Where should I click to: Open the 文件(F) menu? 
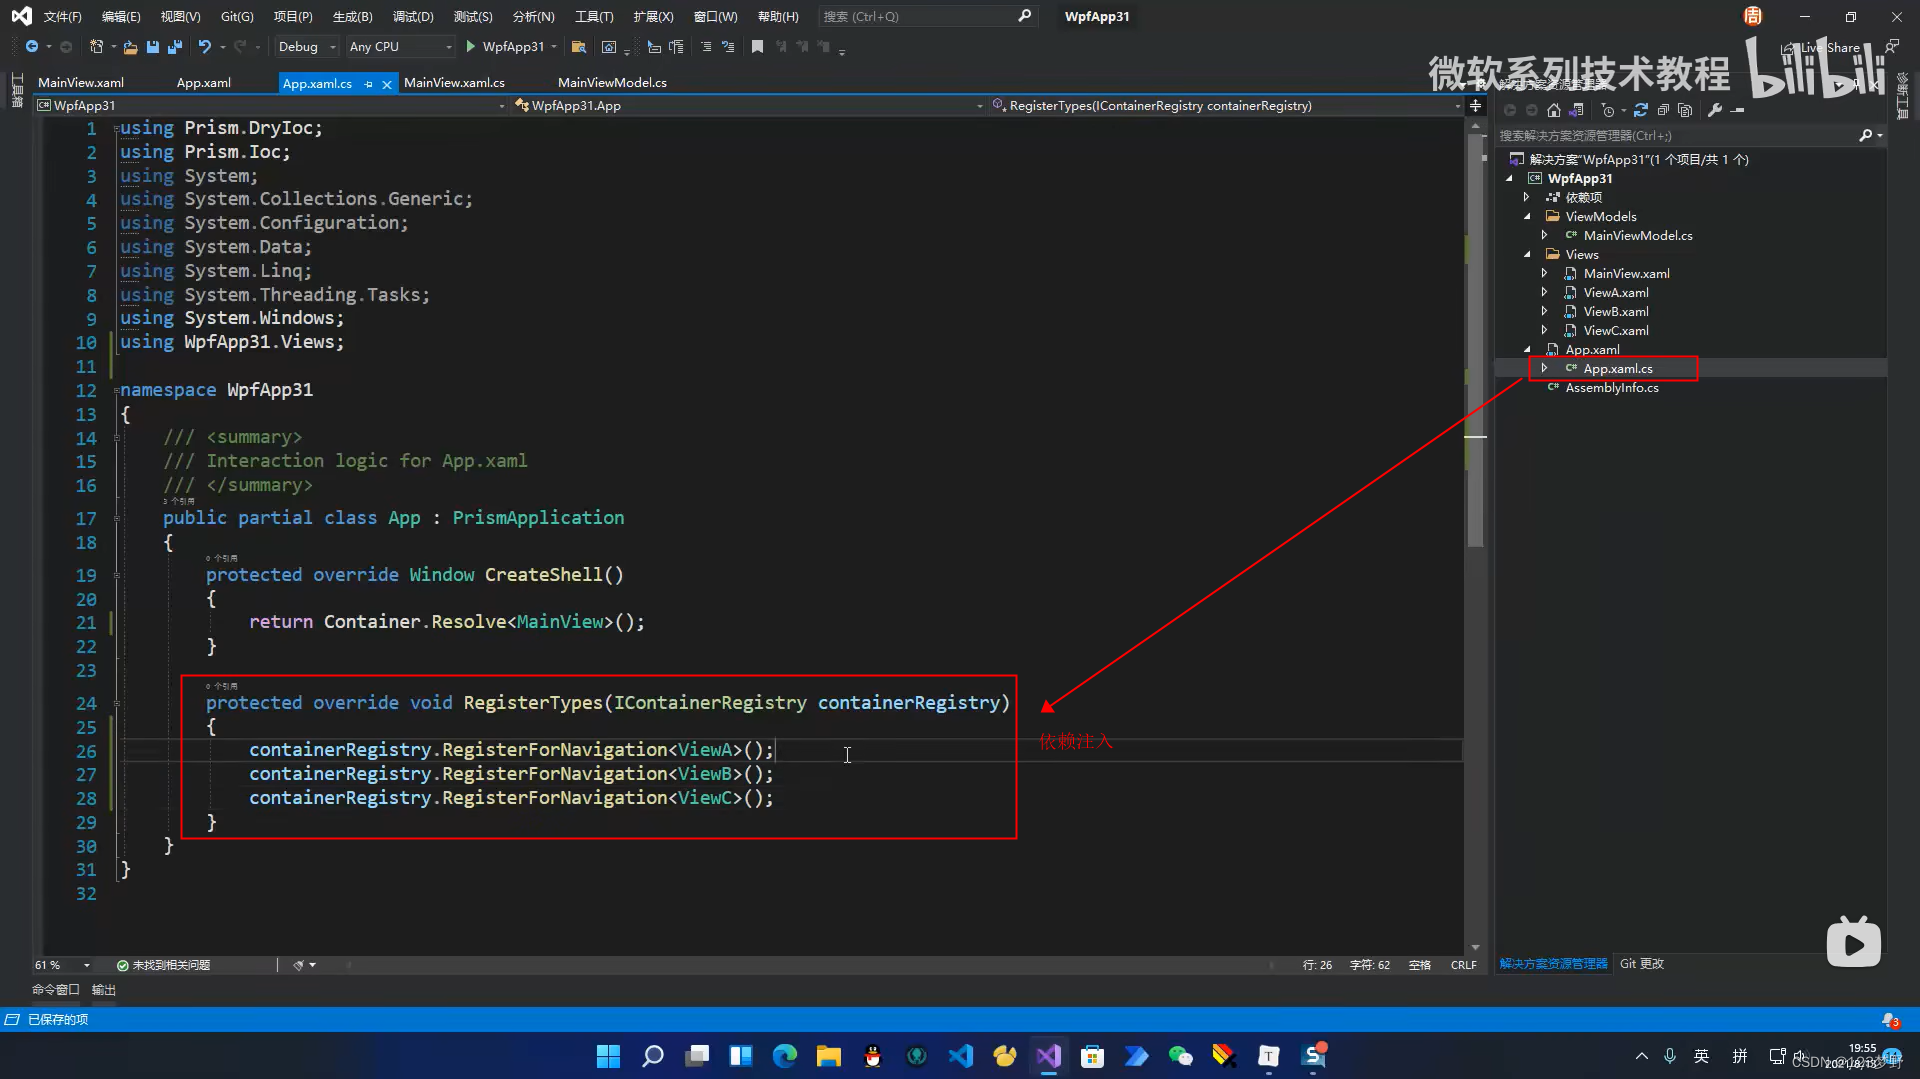(62, 17)
